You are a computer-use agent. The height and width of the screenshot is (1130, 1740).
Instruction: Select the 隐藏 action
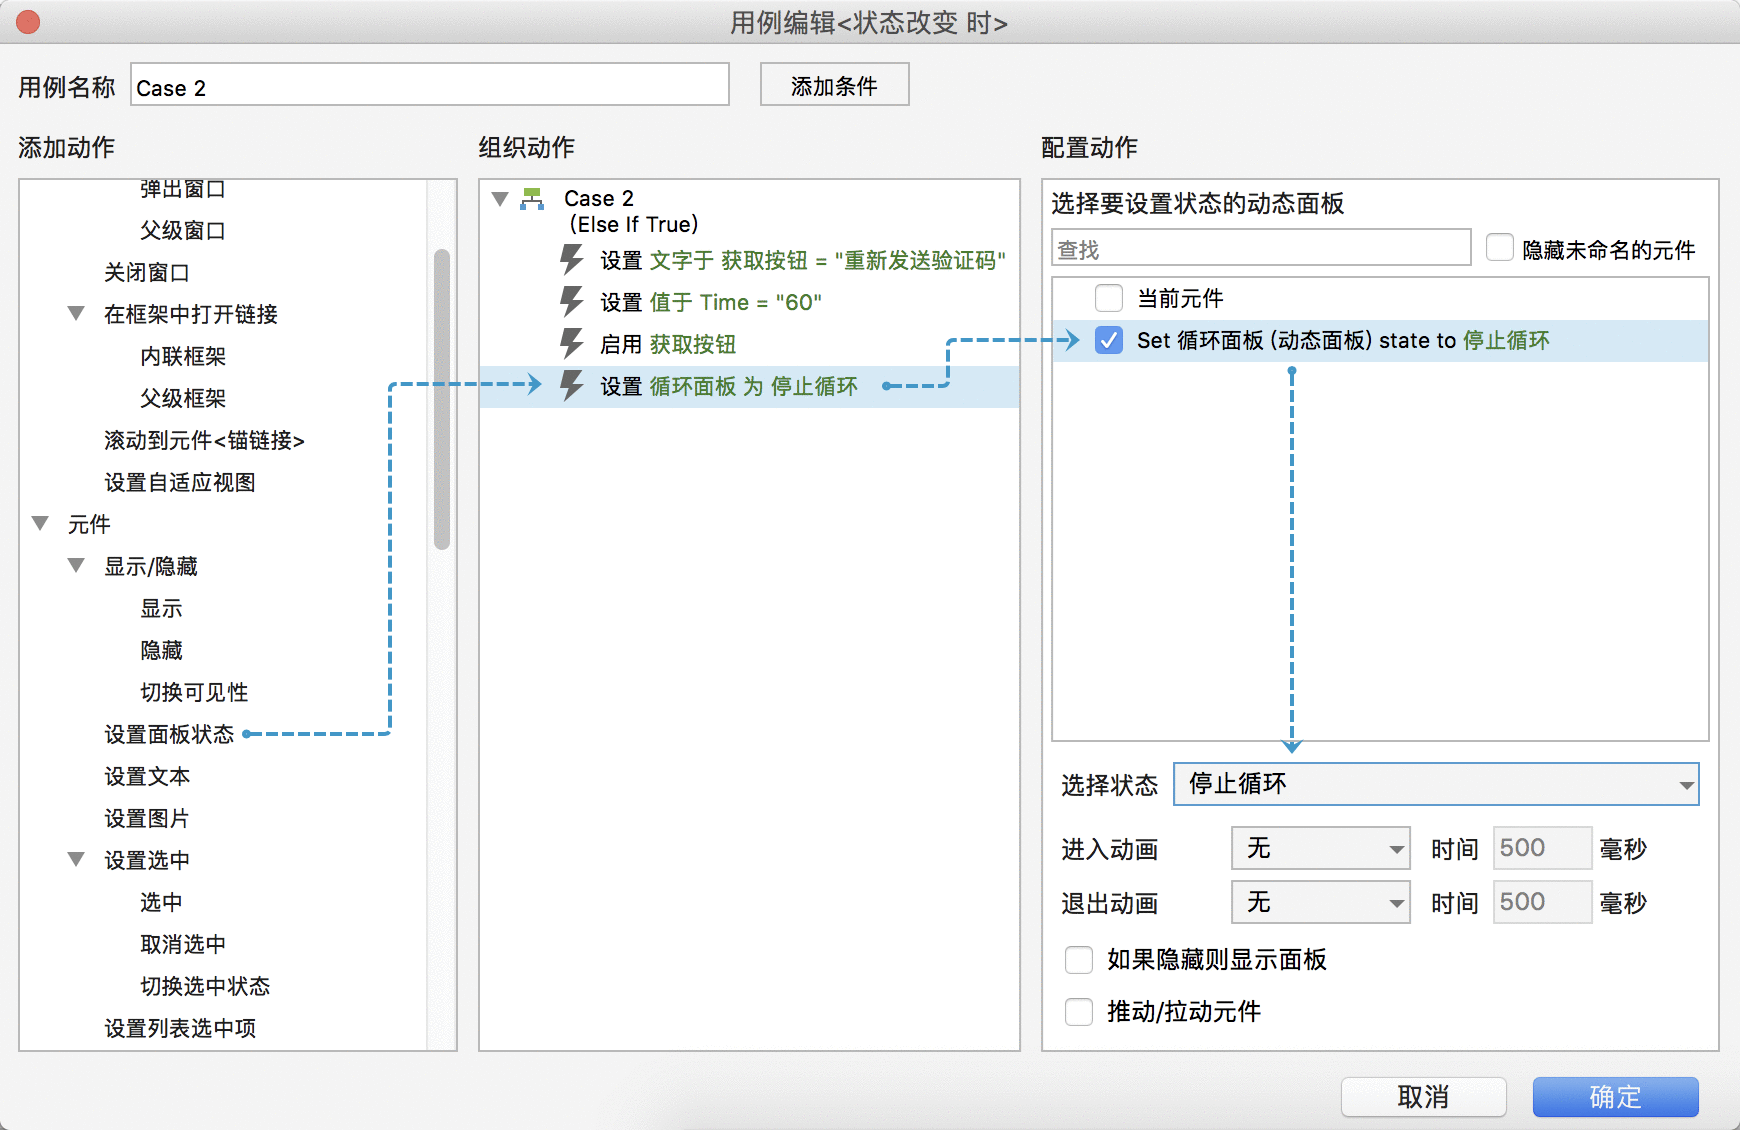(161, 650)
